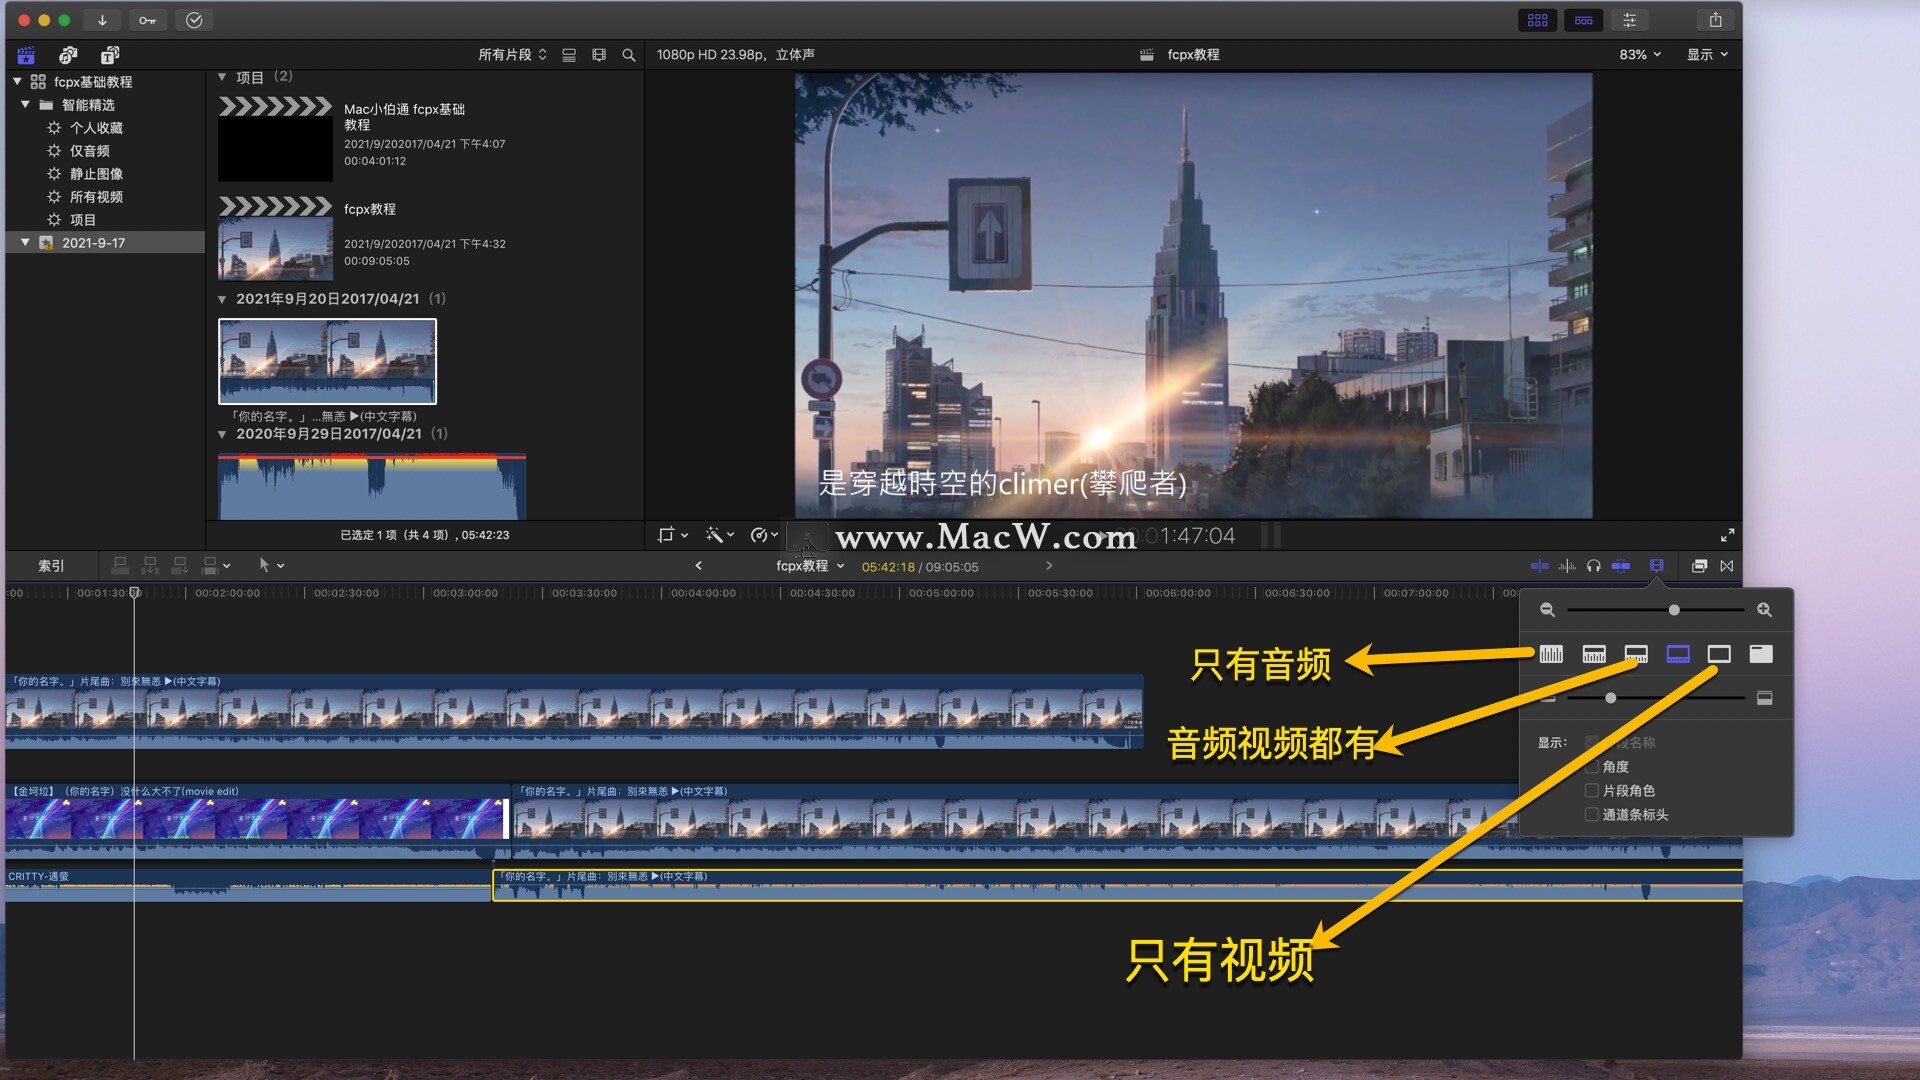Select the fcpx教程 project thumbnail

pyautogui.click(x=275, y=249)
